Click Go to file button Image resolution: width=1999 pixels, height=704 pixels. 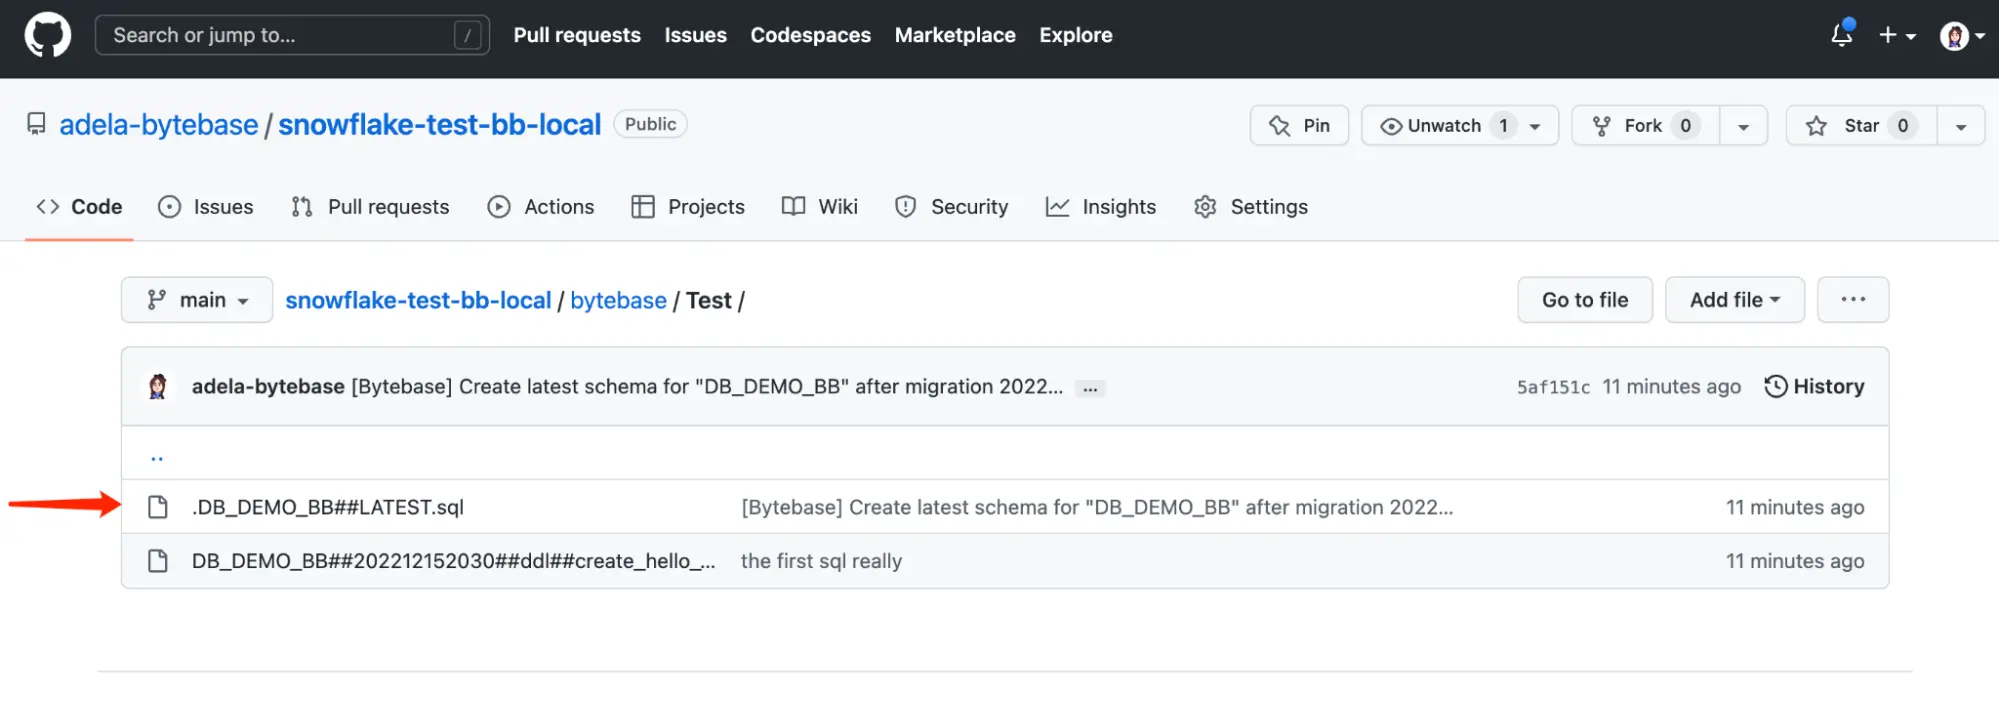(1585, 300)
